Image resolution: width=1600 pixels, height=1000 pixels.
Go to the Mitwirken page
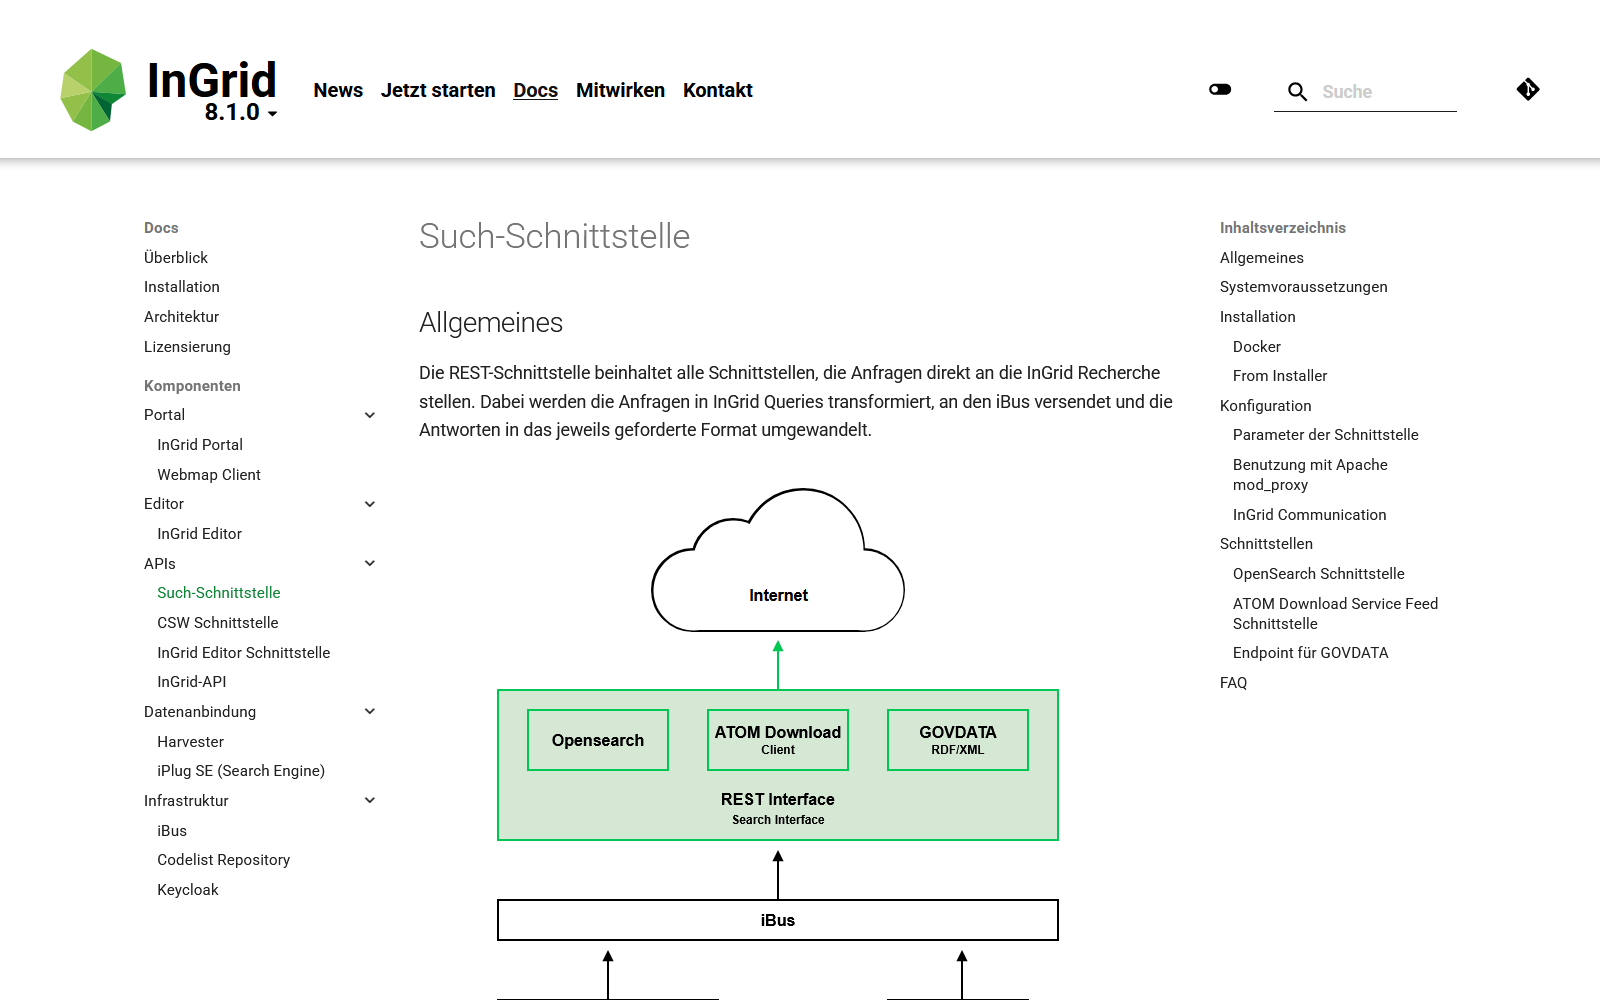click(620, 91)
